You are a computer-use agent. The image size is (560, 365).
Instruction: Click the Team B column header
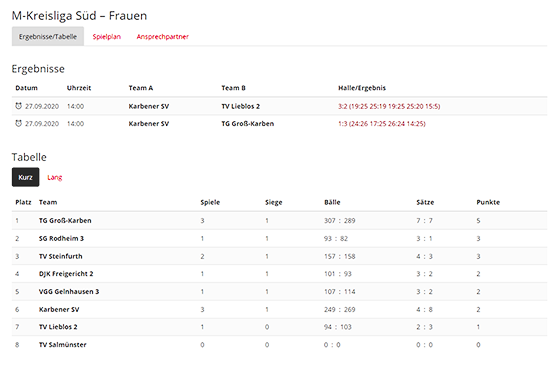(x=233, y=88)
